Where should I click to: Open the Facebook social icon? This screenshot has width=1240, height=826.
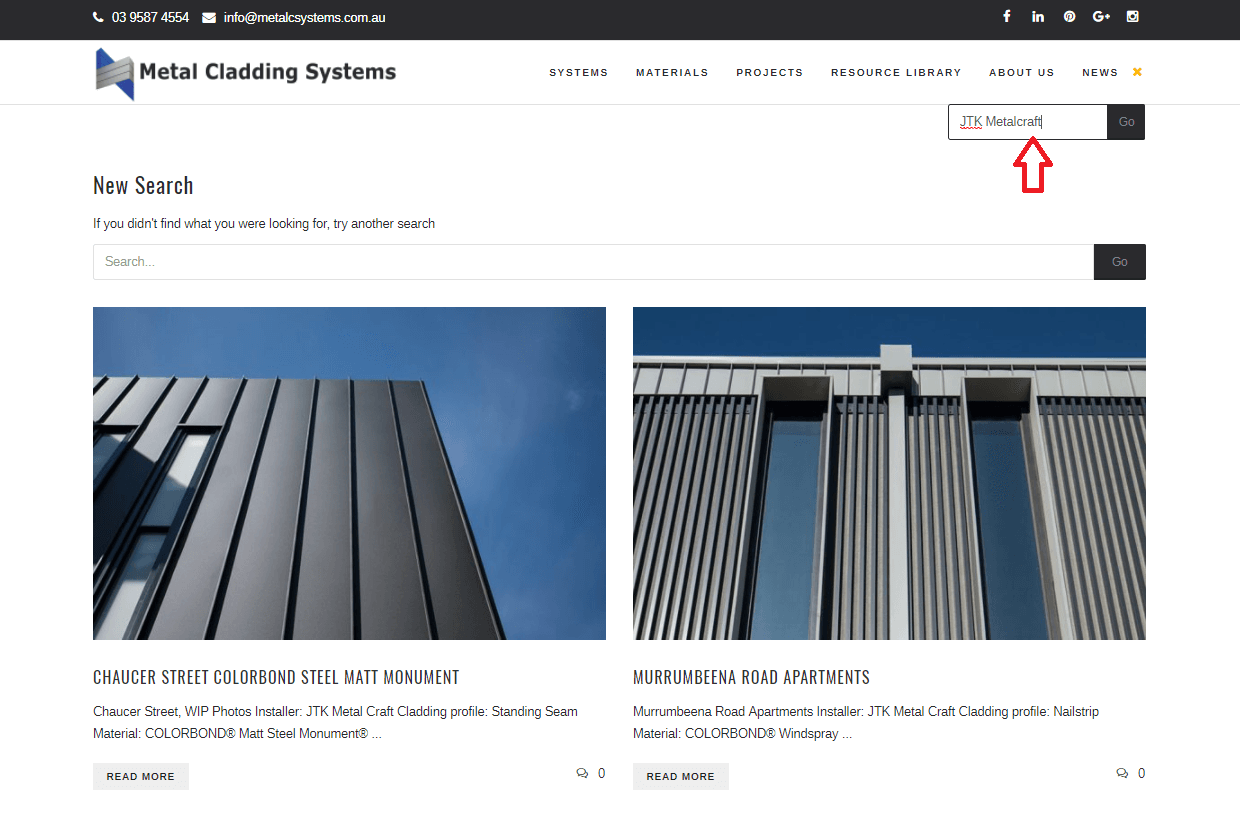[x=1007, y=16]
